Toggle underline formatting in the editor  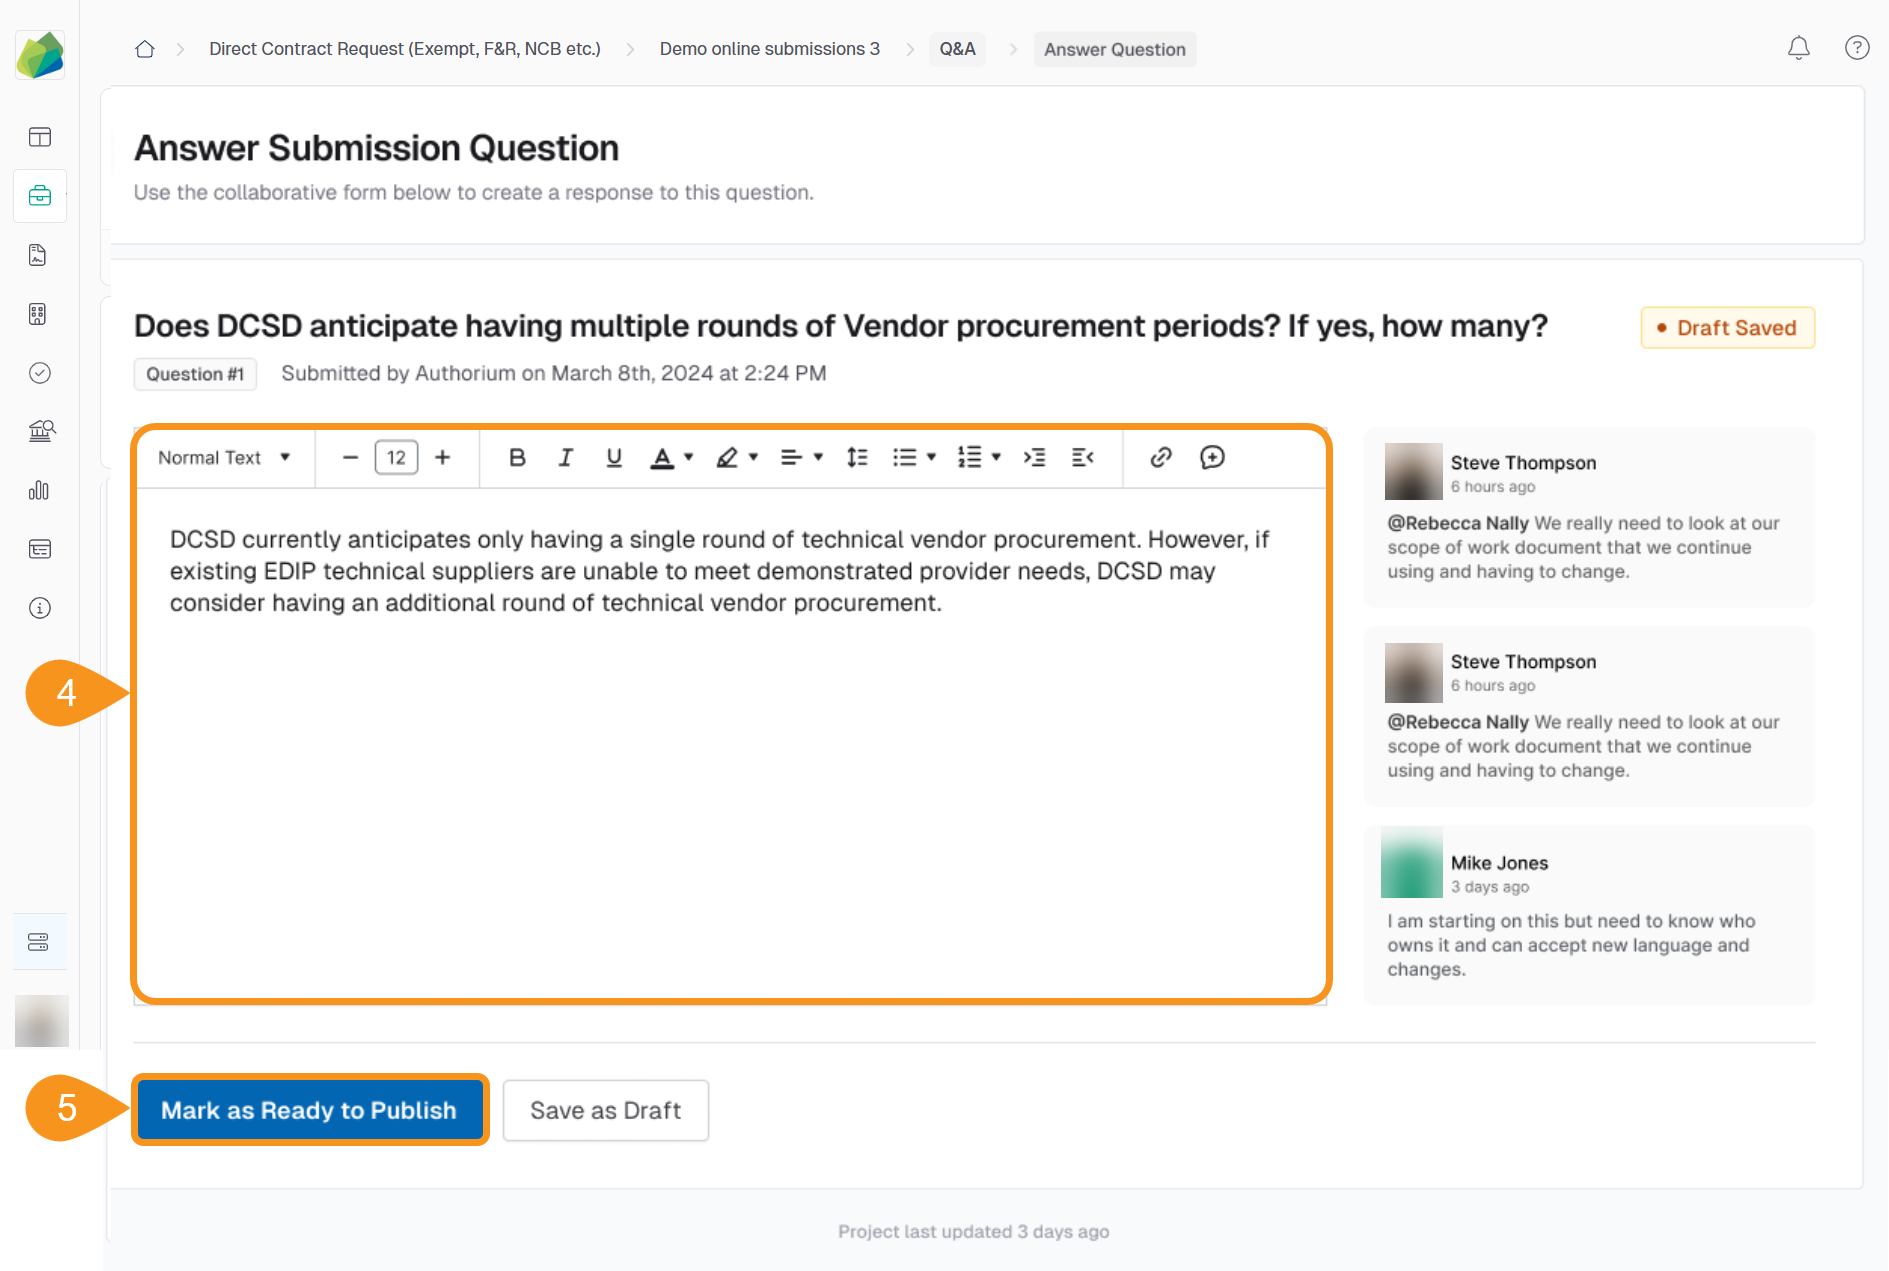click(613, 457)
